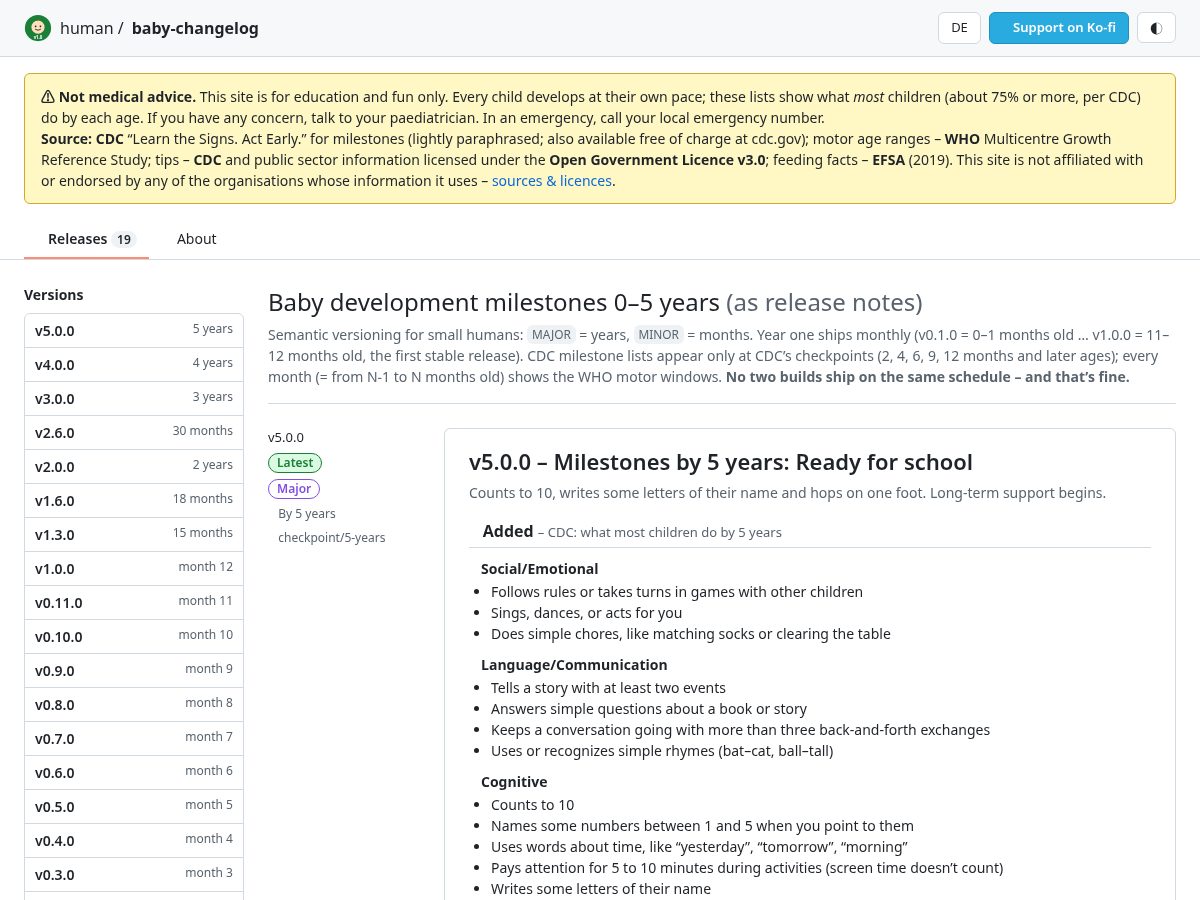Go to version v0.7.0 (month 7)

click(134, 738)
